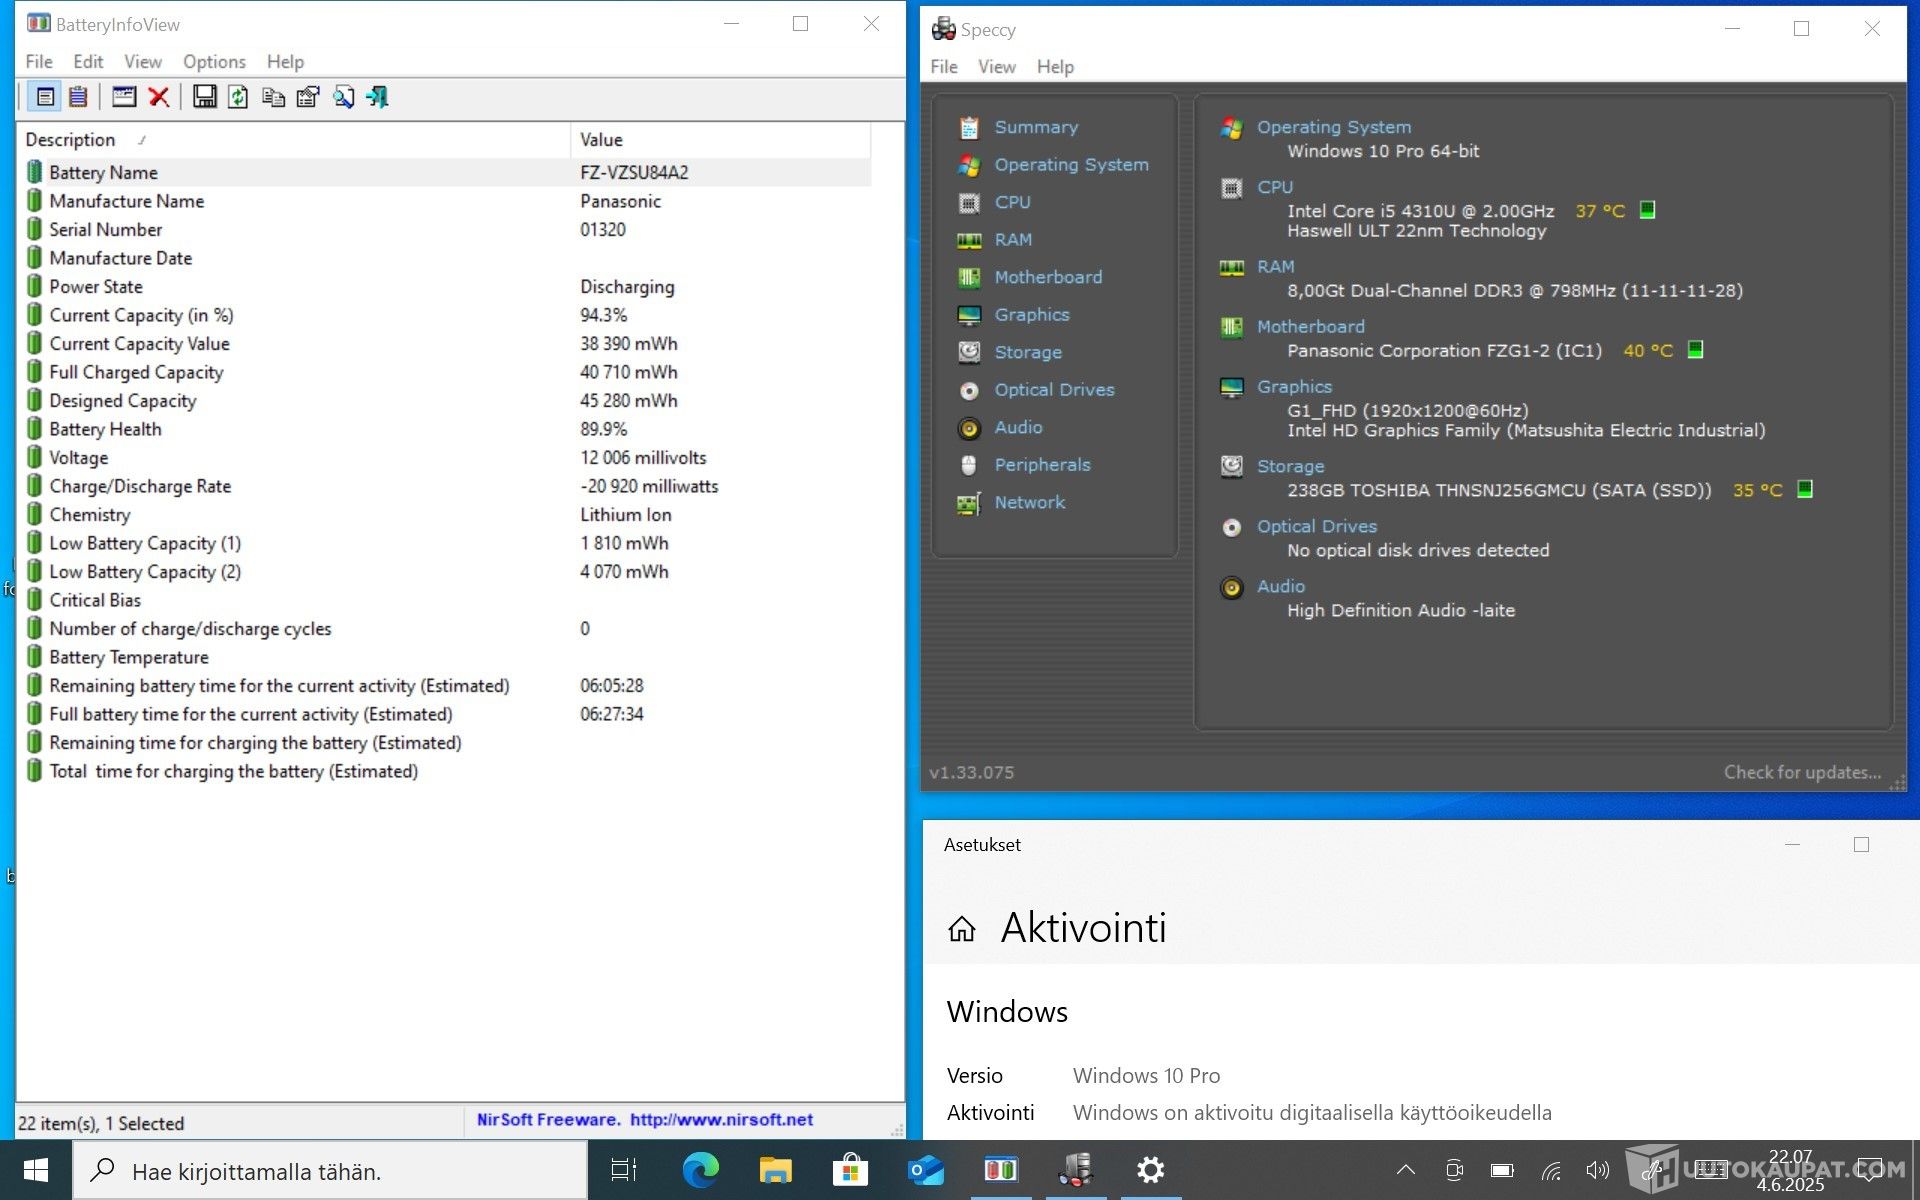This screenshot has height=1200, width=1920.
Task: Open View menu in Speccy
Action: click(996, 67)
